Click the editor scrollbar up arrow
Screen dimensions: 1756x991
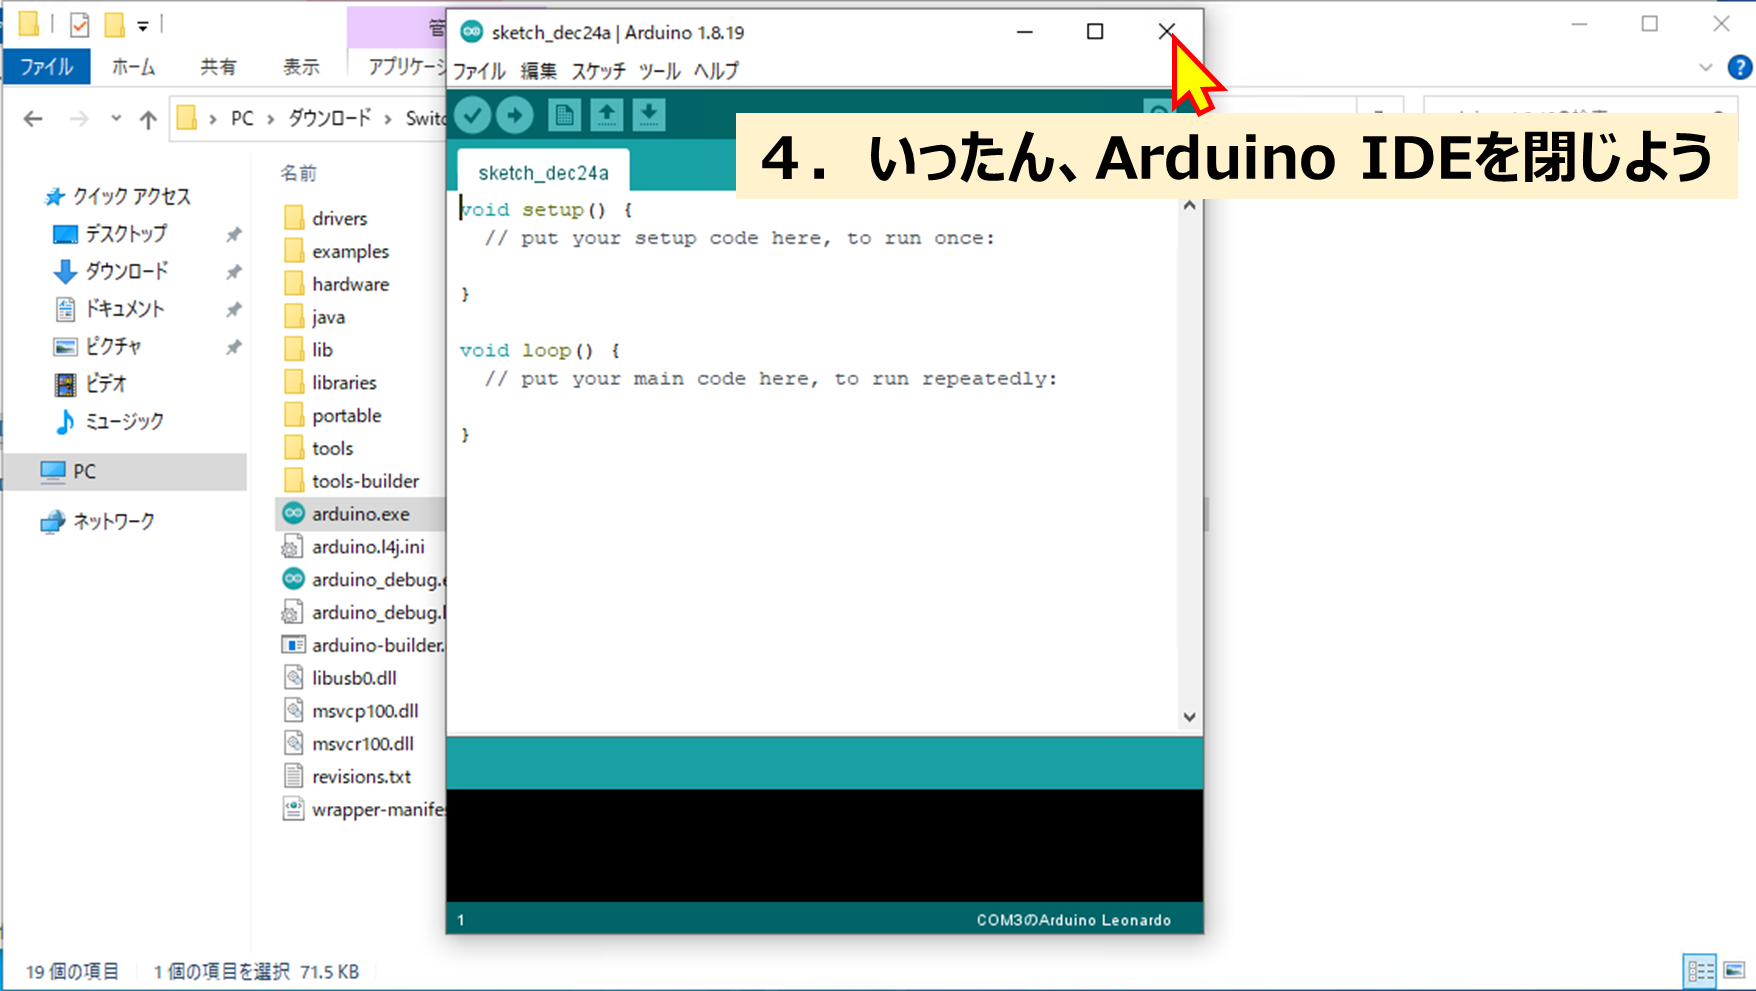(1189, 205)
